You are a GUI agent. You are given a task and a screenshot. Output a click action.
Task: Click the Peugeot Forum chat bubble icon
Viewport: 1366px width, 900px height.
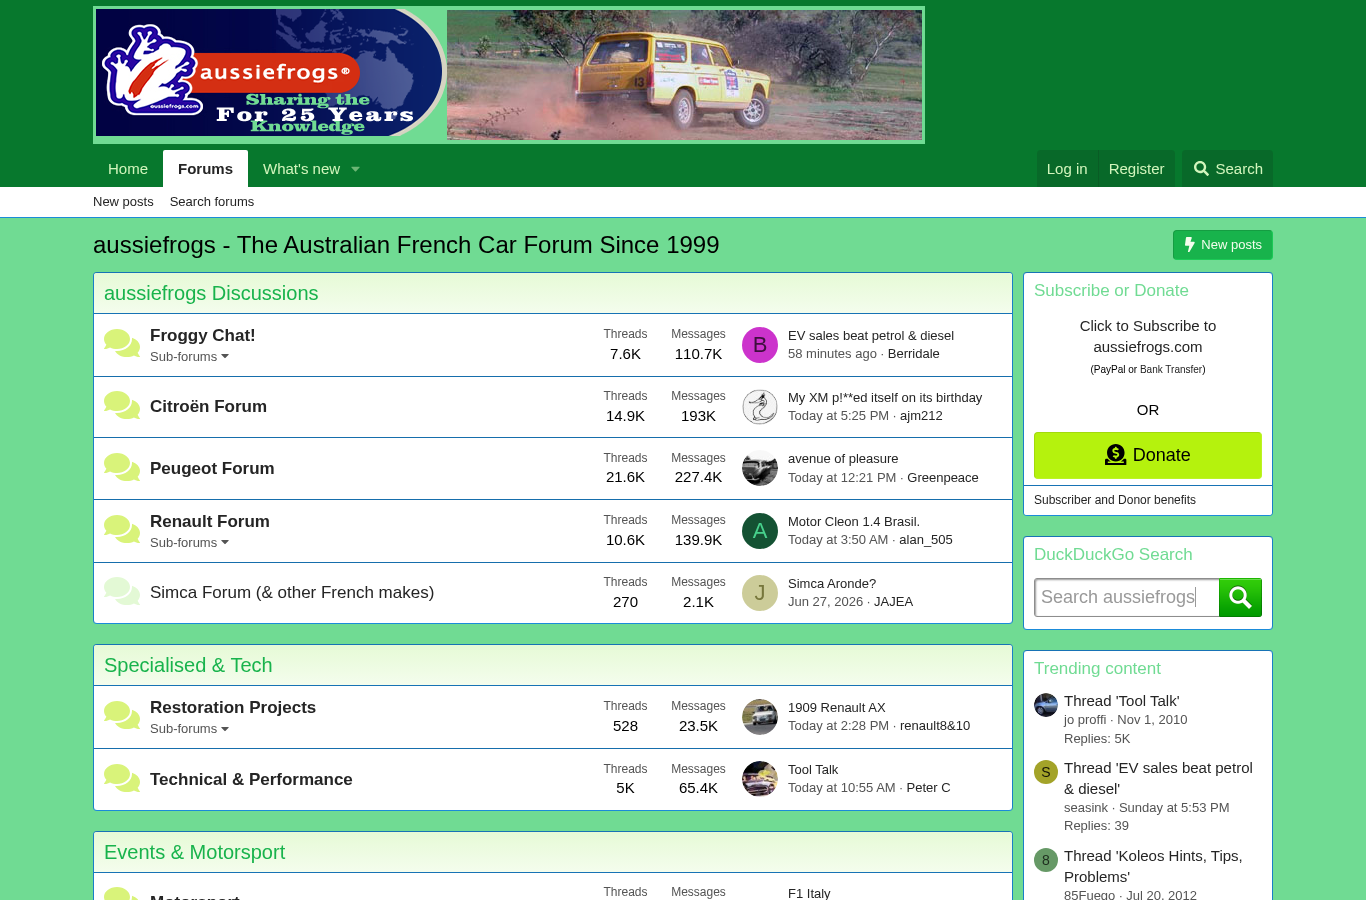pyautogui.click(x=122, y=468)
